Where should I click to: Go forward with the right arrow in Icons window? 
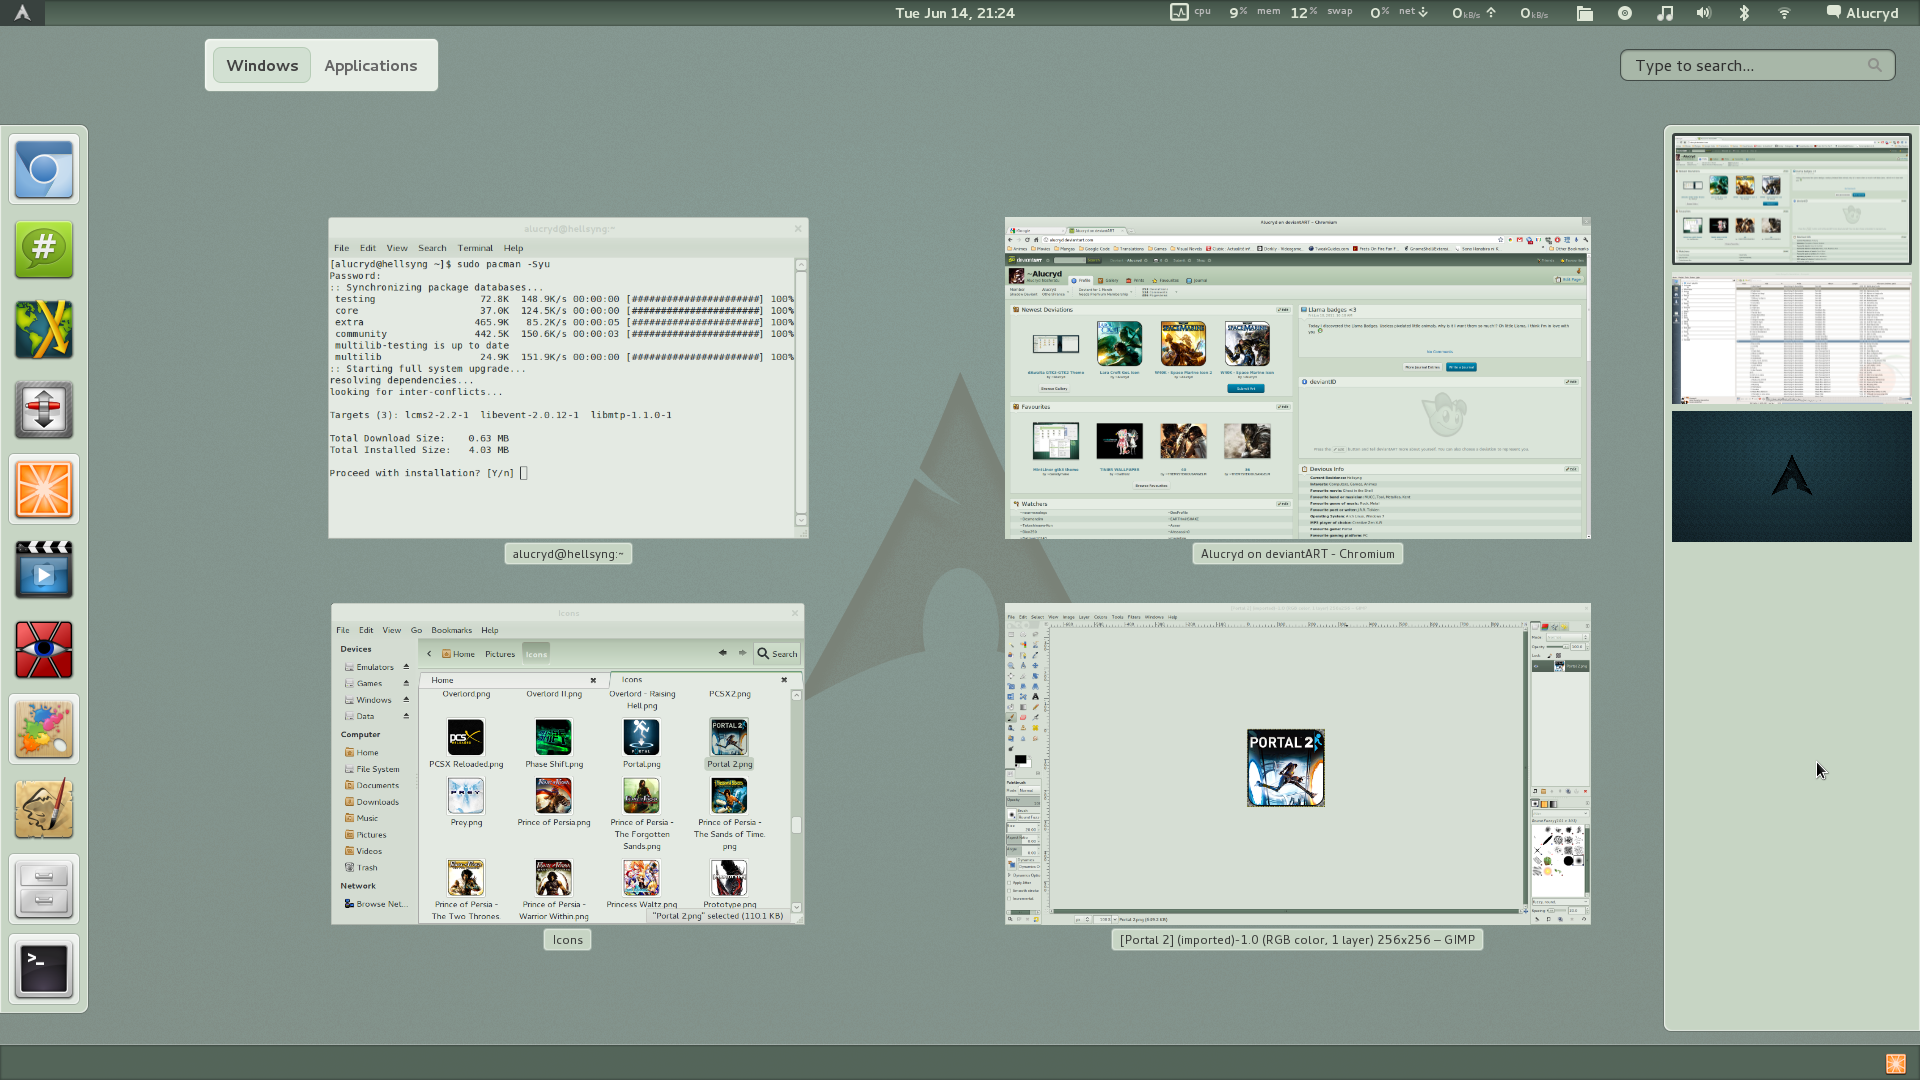coord(742,653)
